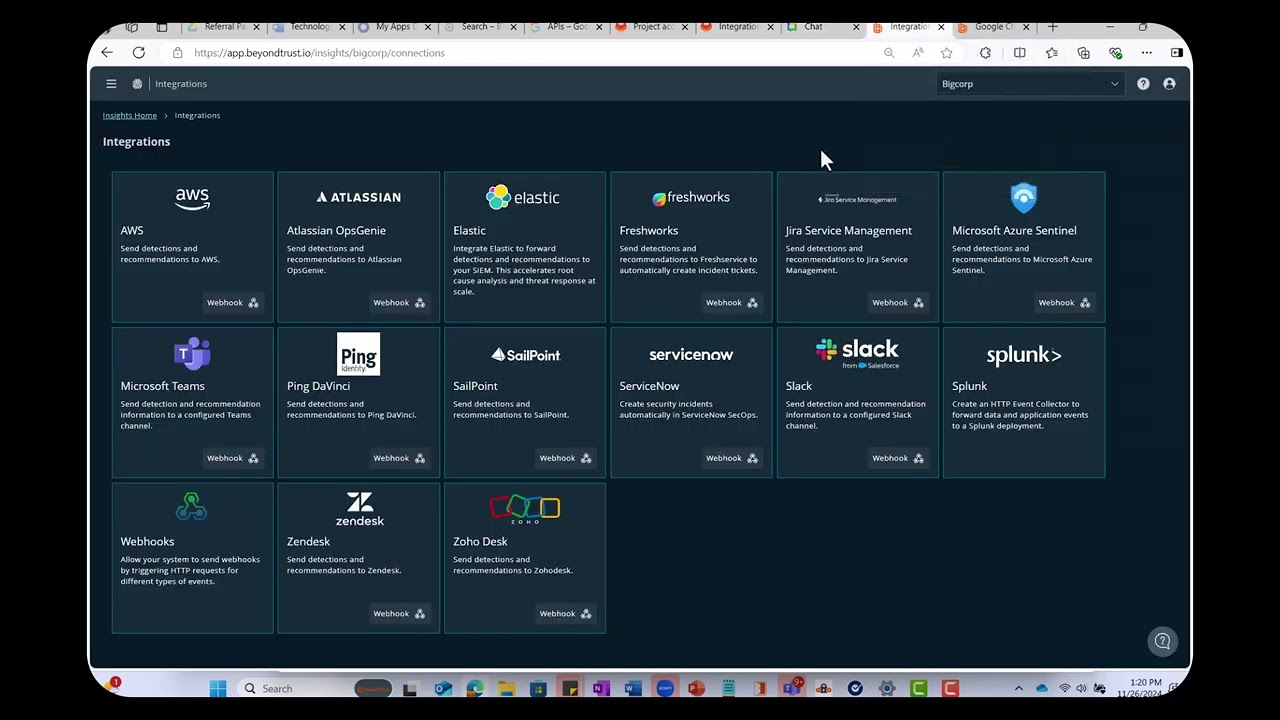The height and width of the screenshot is (720, 1280).
Task: Switch to the APIs Google browser tab
Action: 566,27
